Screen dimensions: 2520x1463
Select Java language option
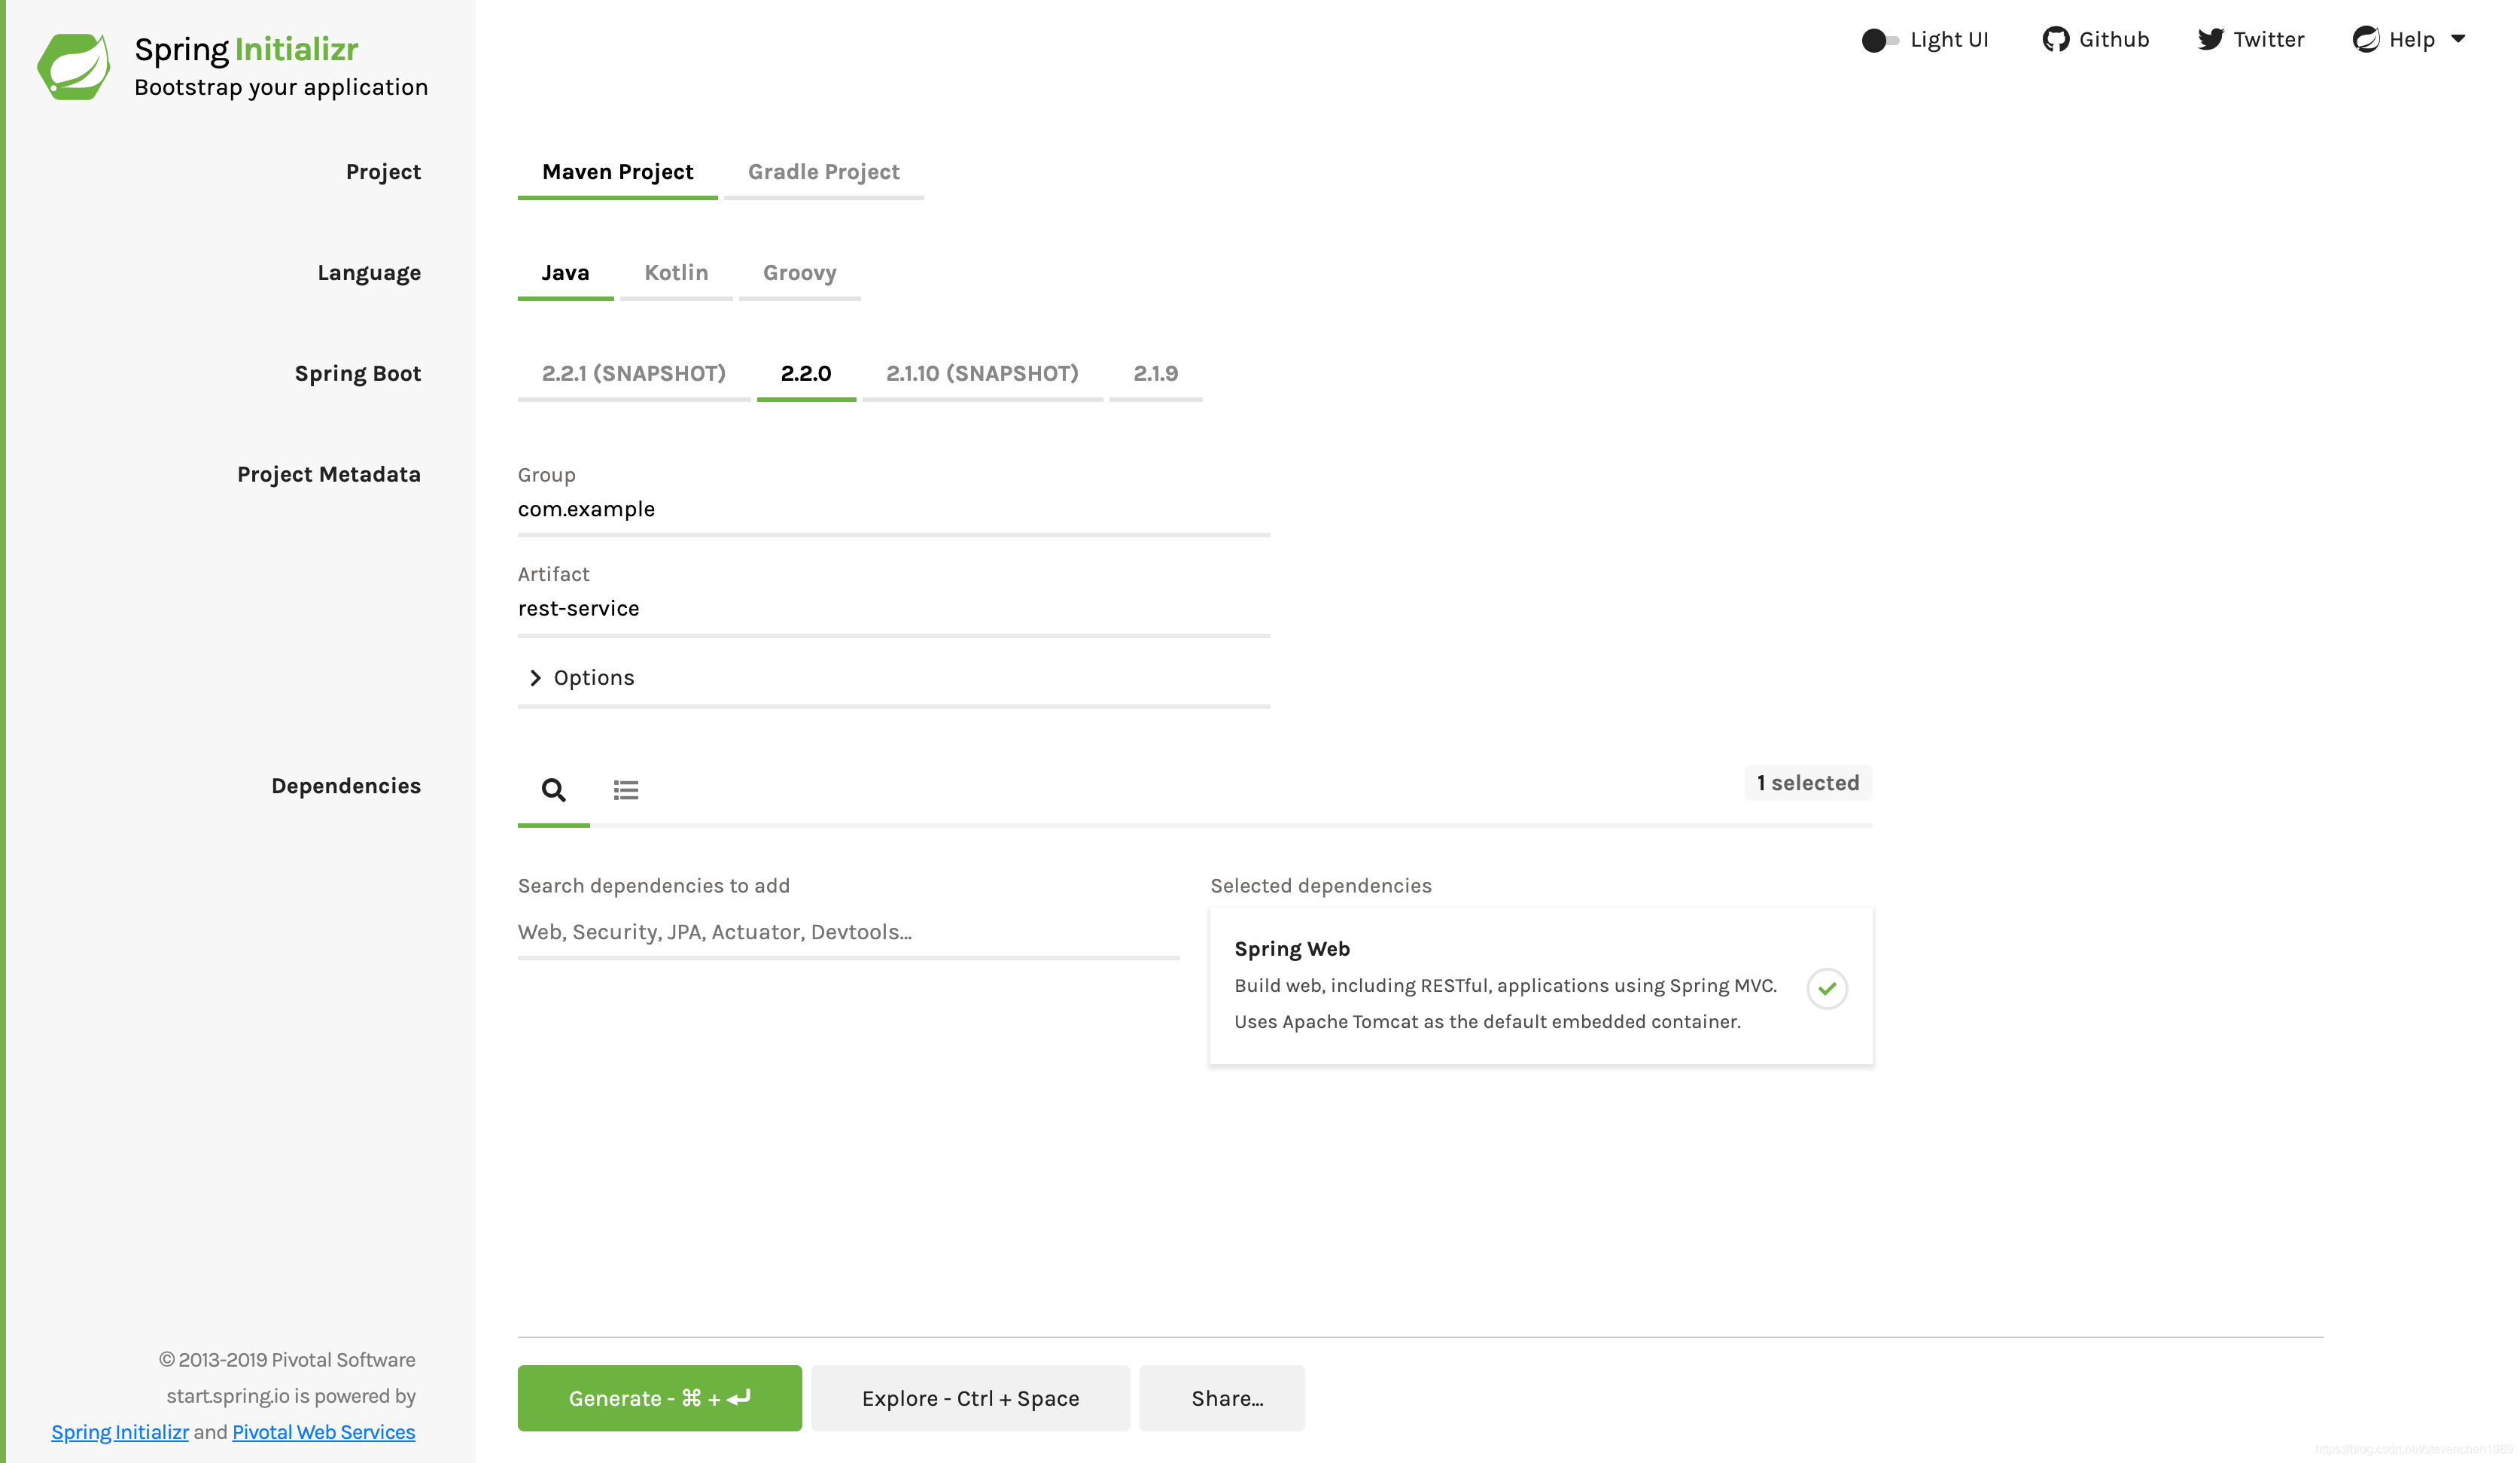(566, 272)
